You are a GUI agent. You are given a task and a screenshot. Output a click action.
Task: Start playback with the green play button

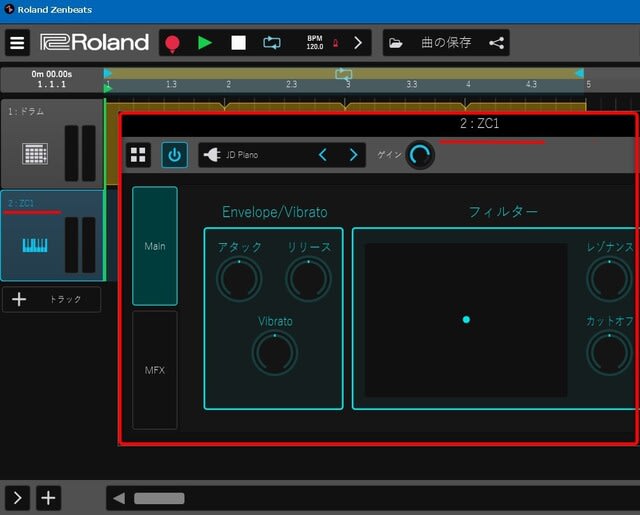point(205,42)
